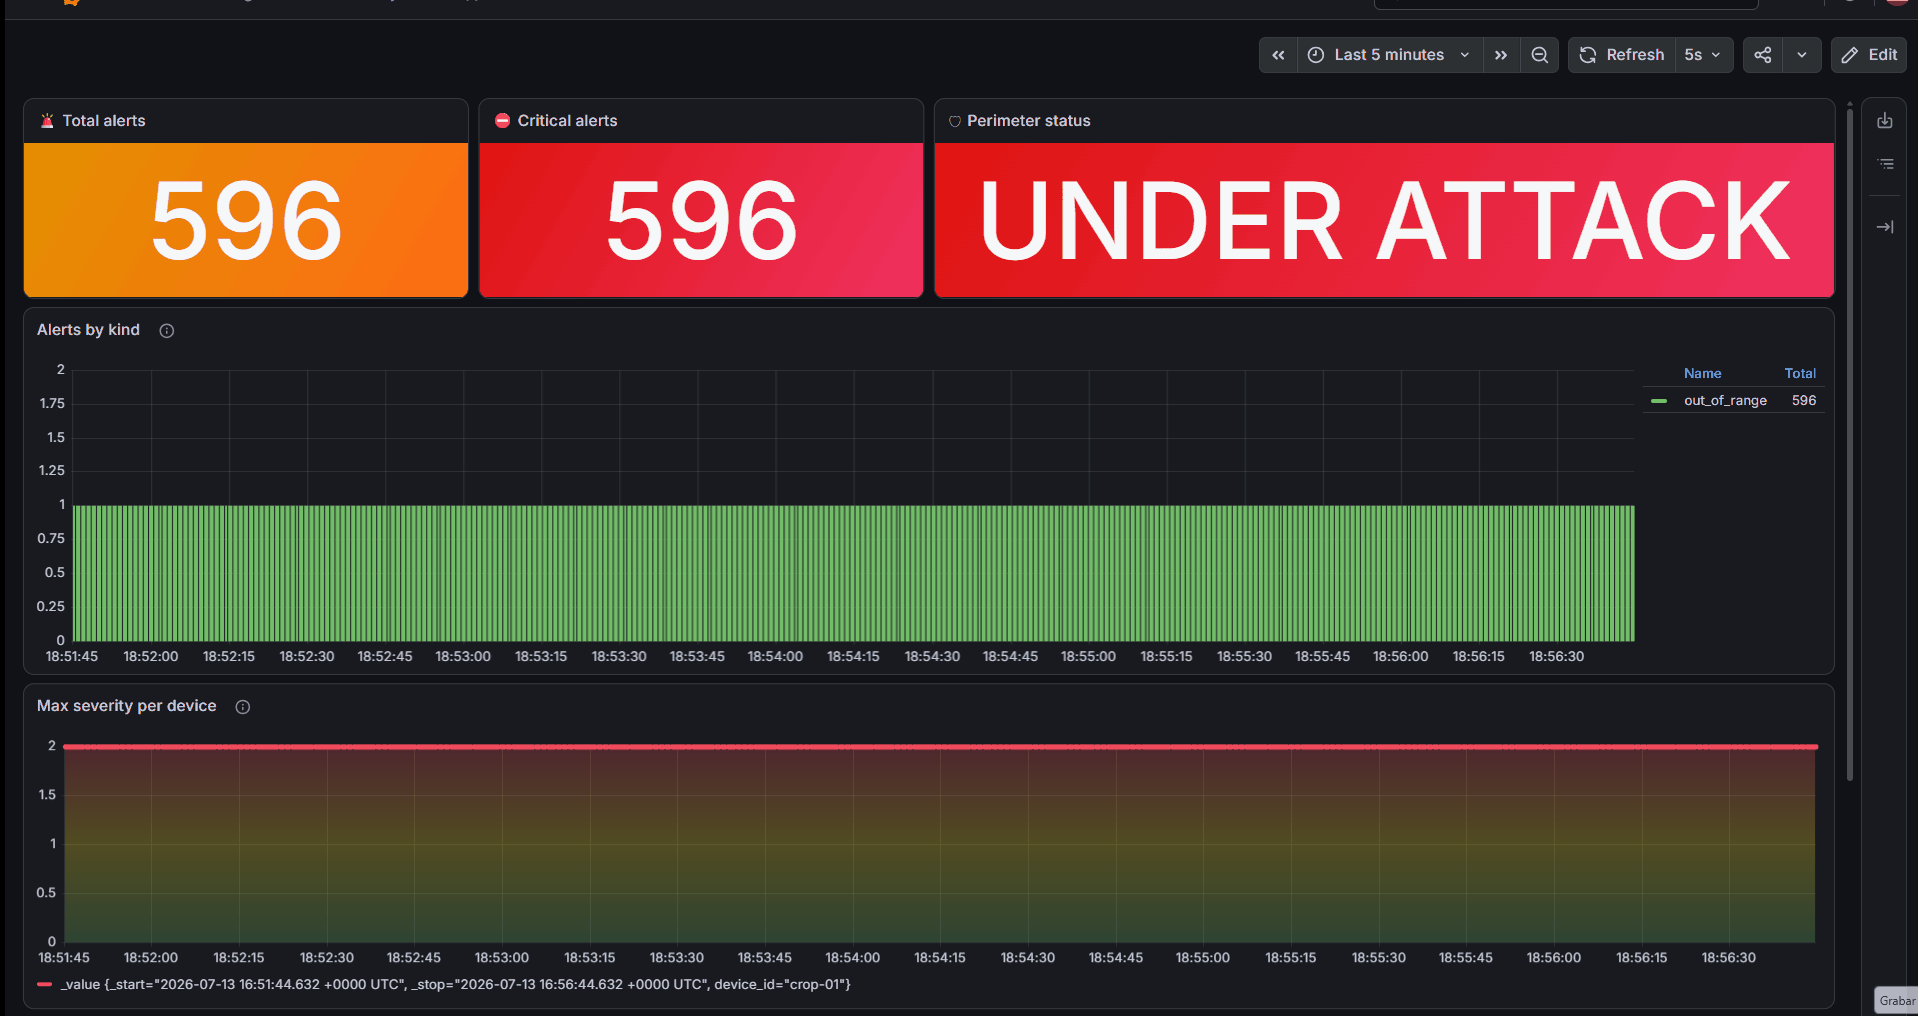Click the Perimeter status panel title
The height and width of the screenshot is (1016, 1918).
point(1028,121)
